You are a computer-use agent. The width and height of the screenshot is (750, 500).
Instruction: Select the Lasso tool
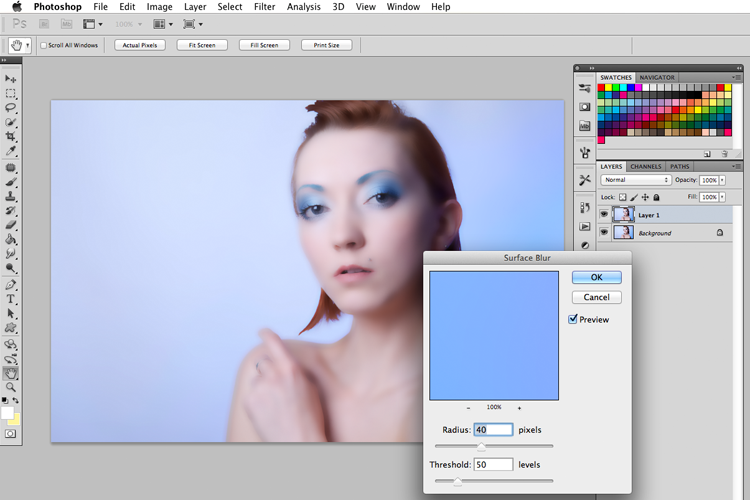[x=11, y=108]
